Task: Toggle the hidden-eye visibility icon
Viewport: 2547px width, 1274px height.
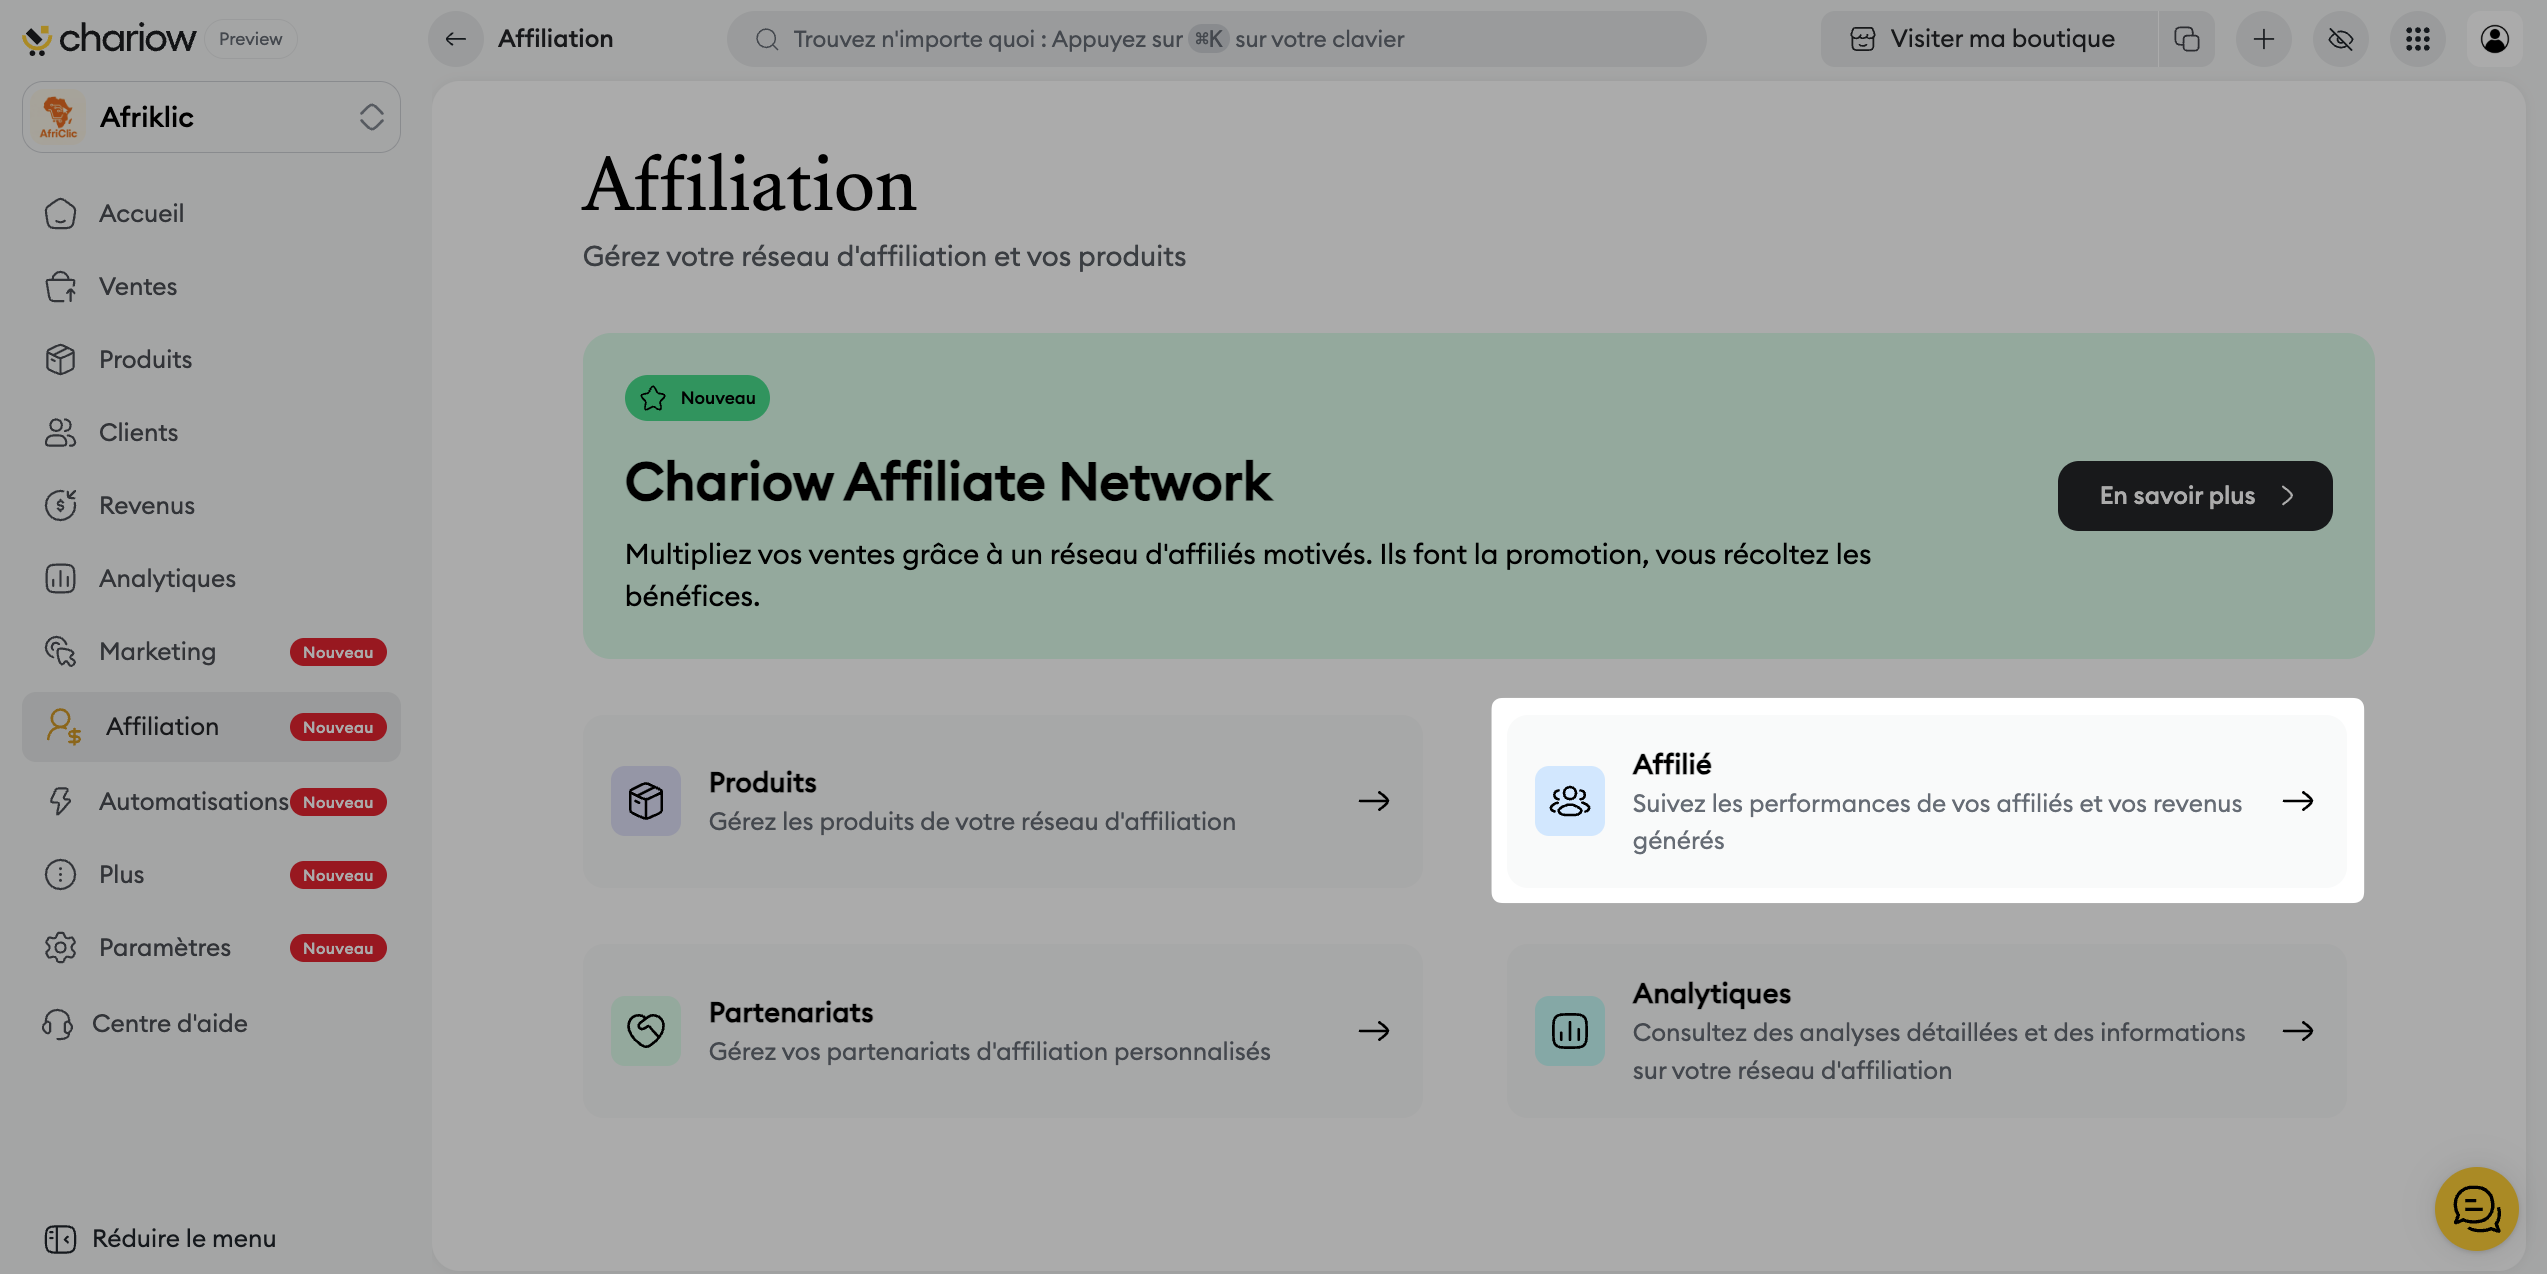Action: point(2340,39)
